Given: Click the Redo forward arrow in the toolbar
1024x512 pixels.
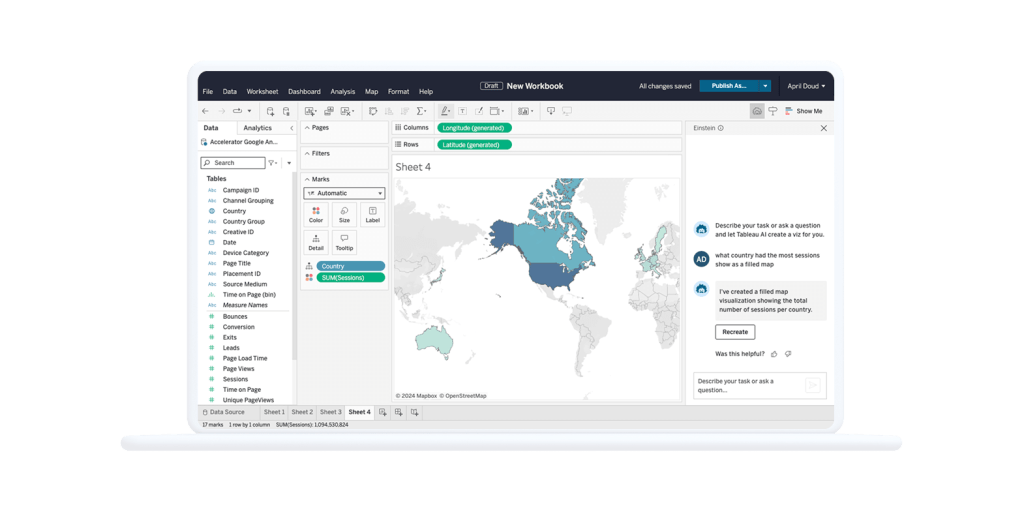Looking at the screenshot, I should coord(221,111).
